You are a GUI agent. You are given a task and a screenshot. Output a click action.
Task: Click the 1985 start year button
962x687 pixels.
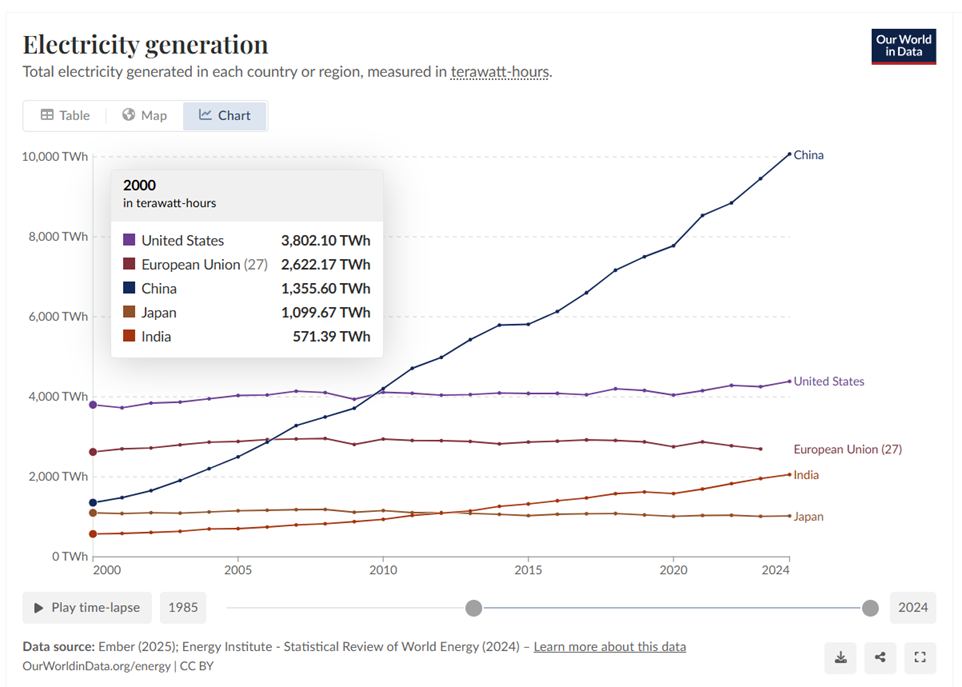tap(183, 608)
